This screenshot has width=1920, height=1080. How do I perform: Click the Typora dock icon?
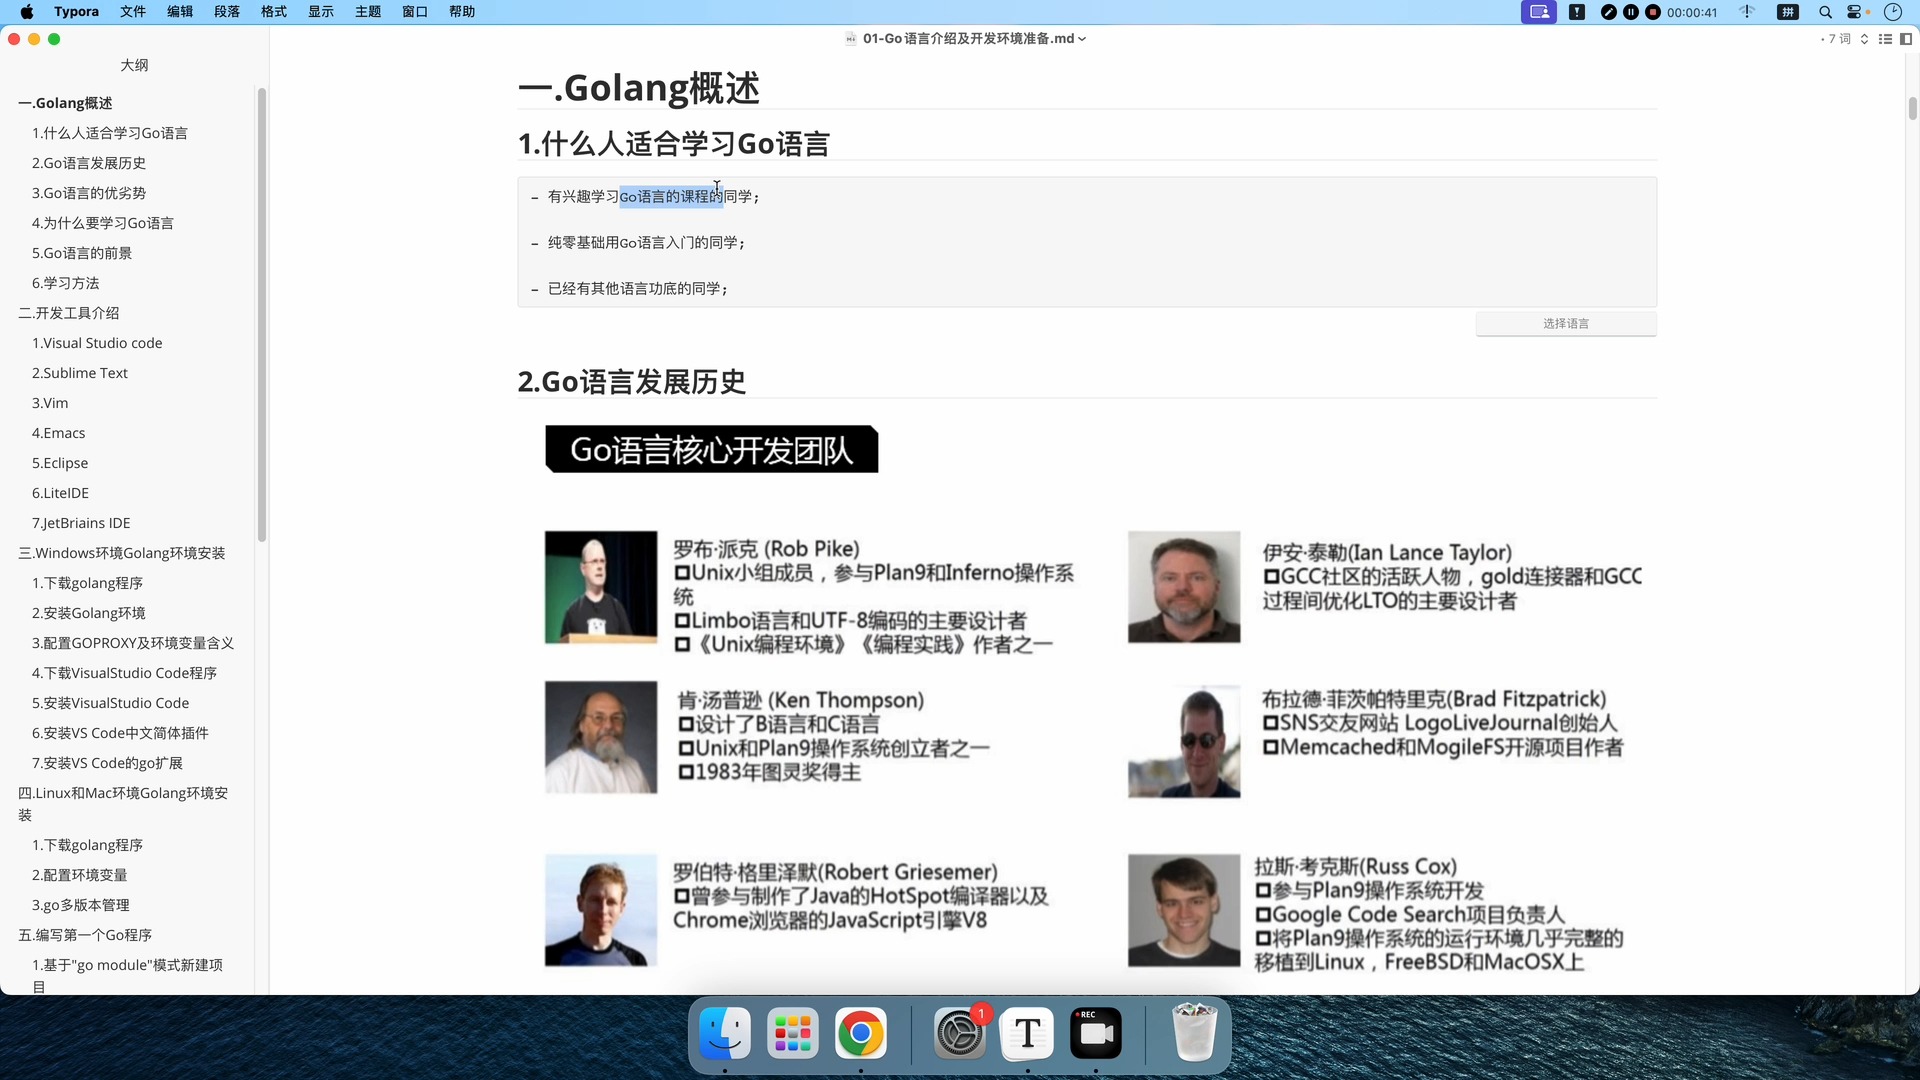click(x=1027, y=1033)
